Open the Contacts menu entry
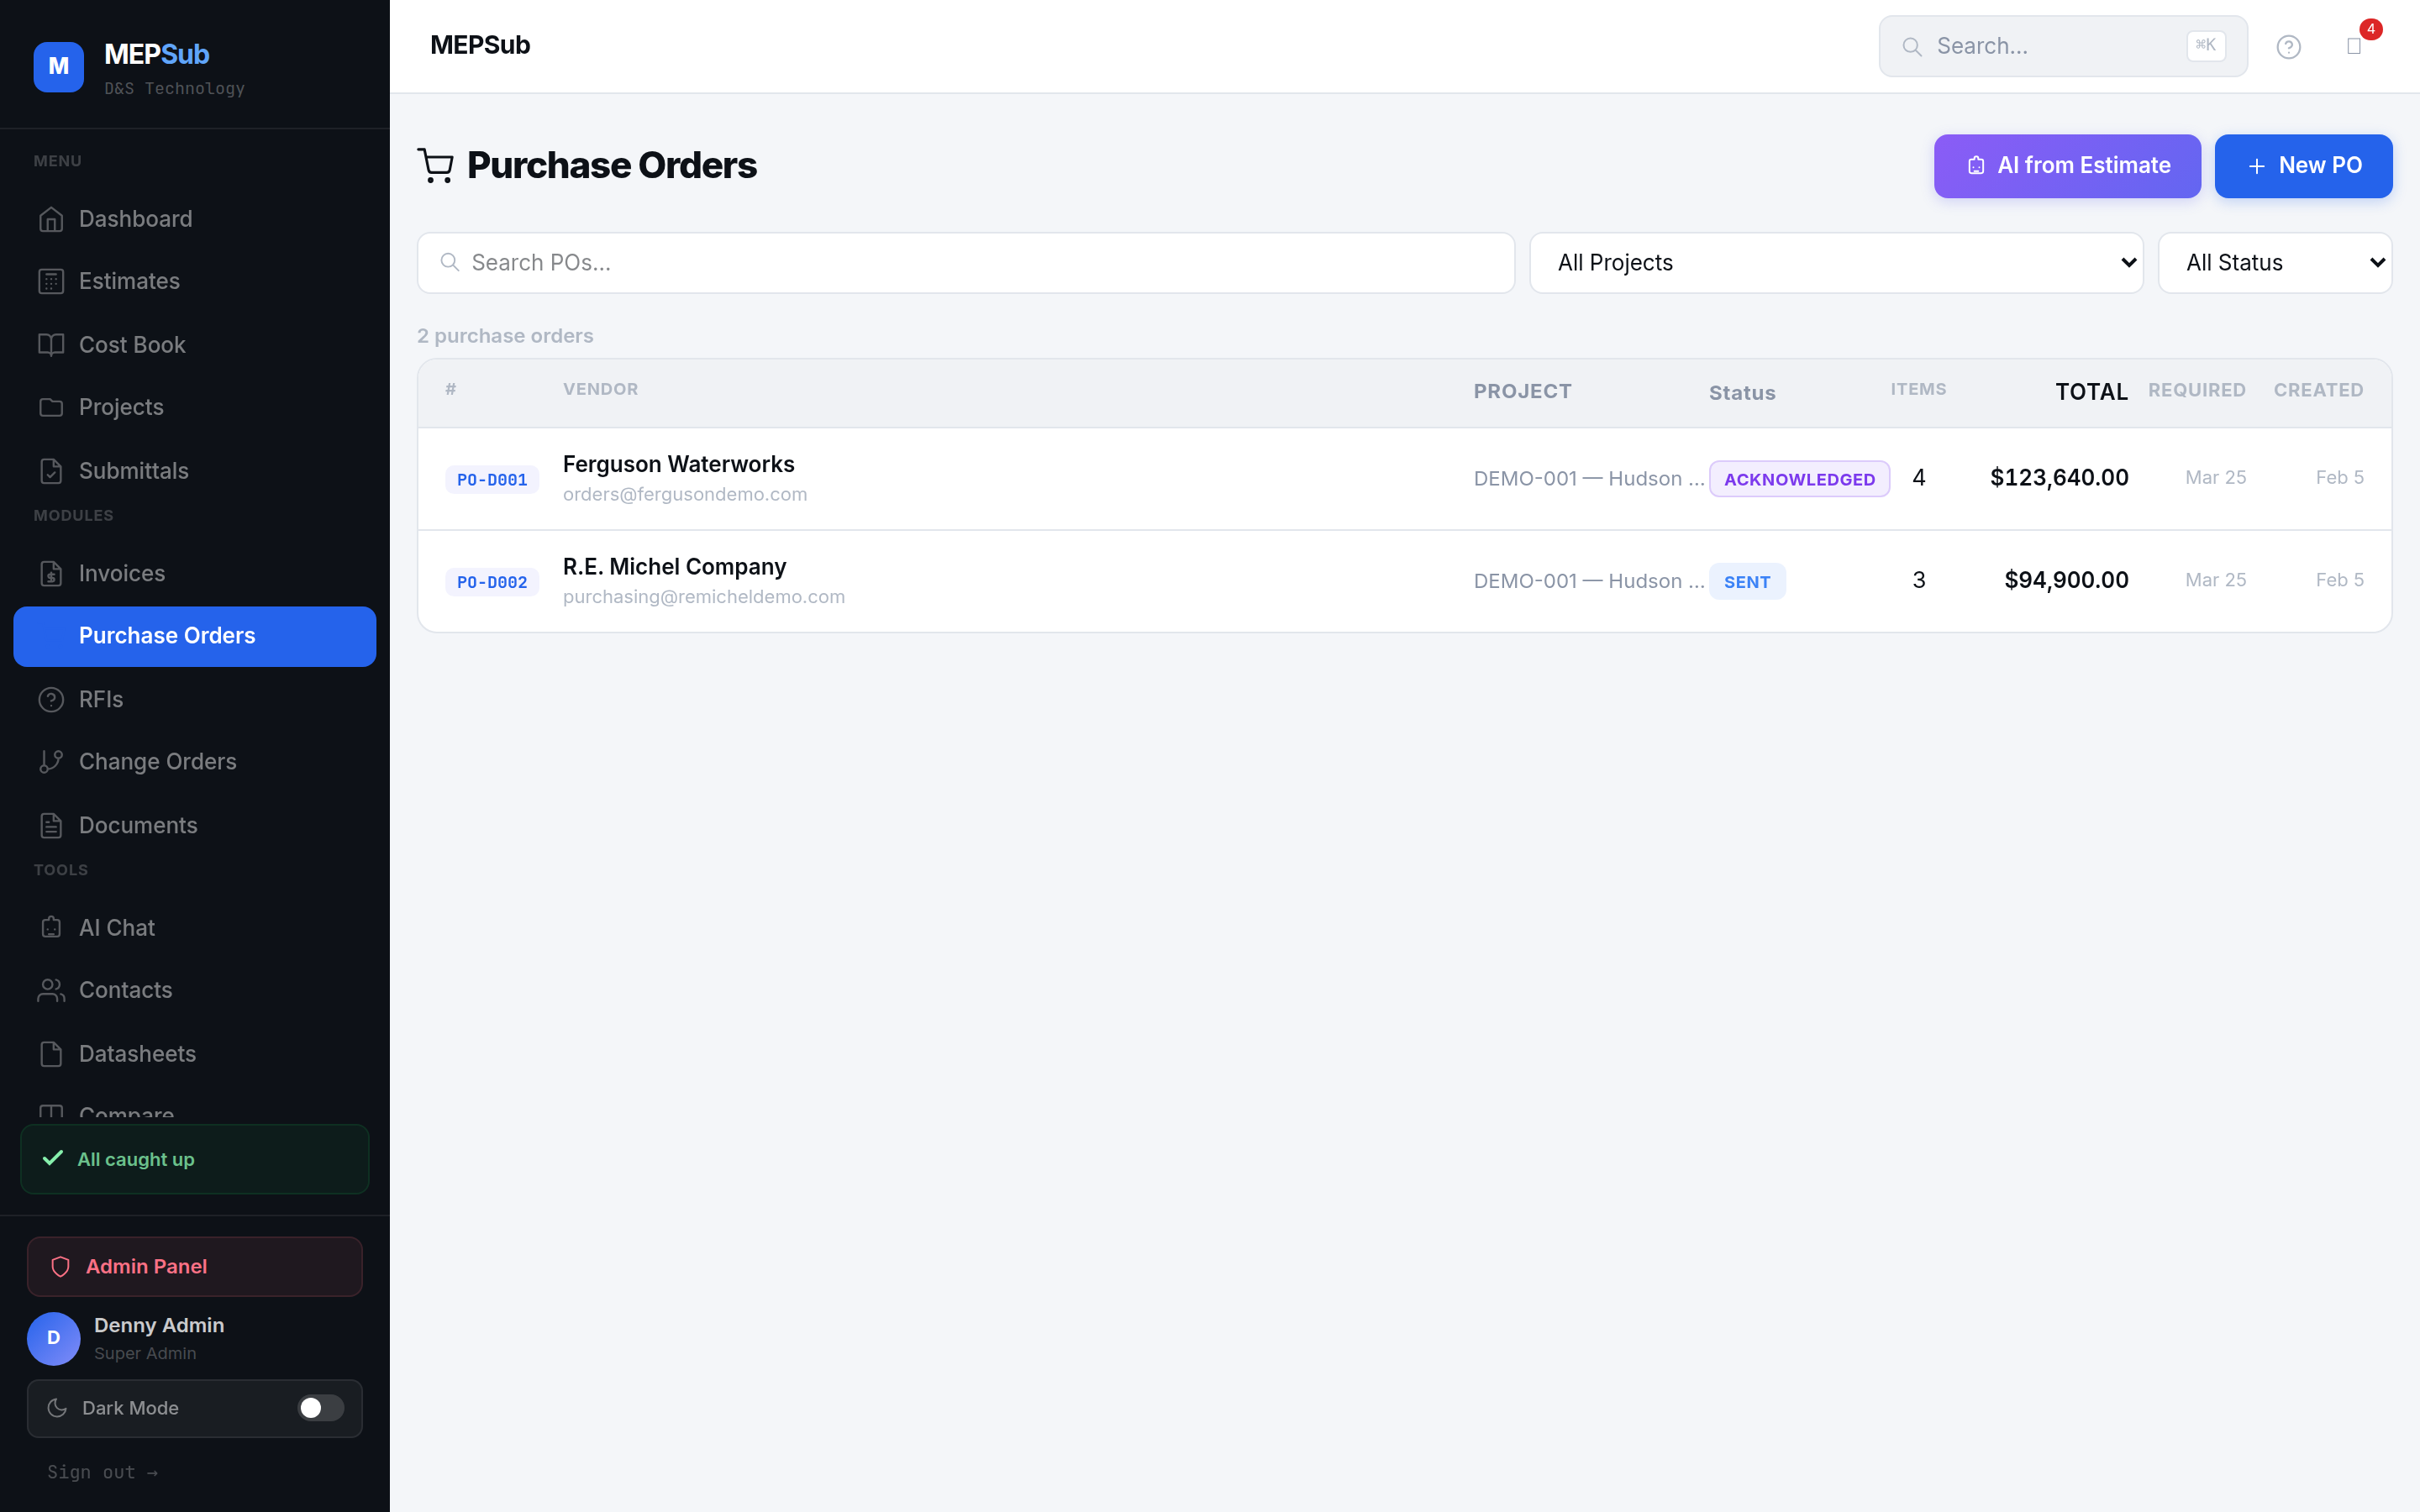The image size is (2420, 1512). tap(126, 990)
